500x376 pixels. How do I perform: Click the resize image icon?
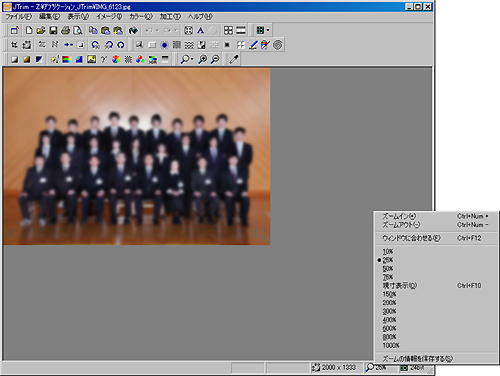pyautogui.click(x=27, y=45)
